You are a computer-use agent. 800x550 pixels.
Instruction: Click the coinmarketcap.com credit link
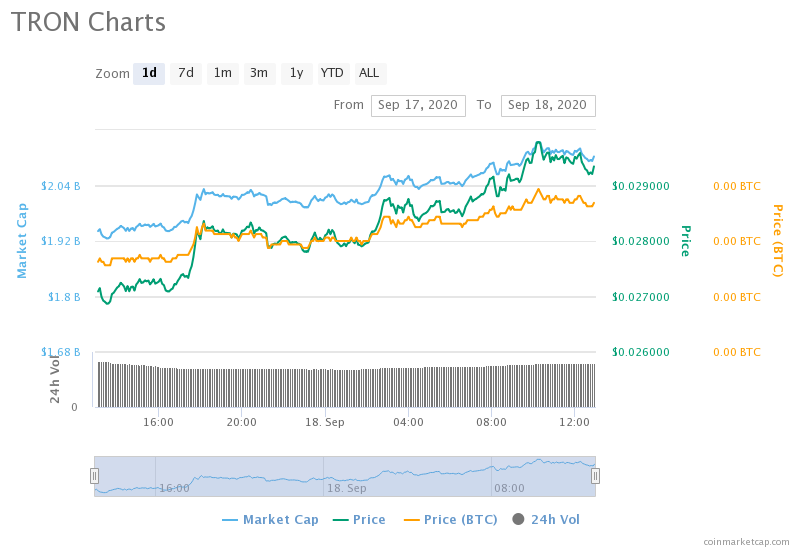click(746, 542)
